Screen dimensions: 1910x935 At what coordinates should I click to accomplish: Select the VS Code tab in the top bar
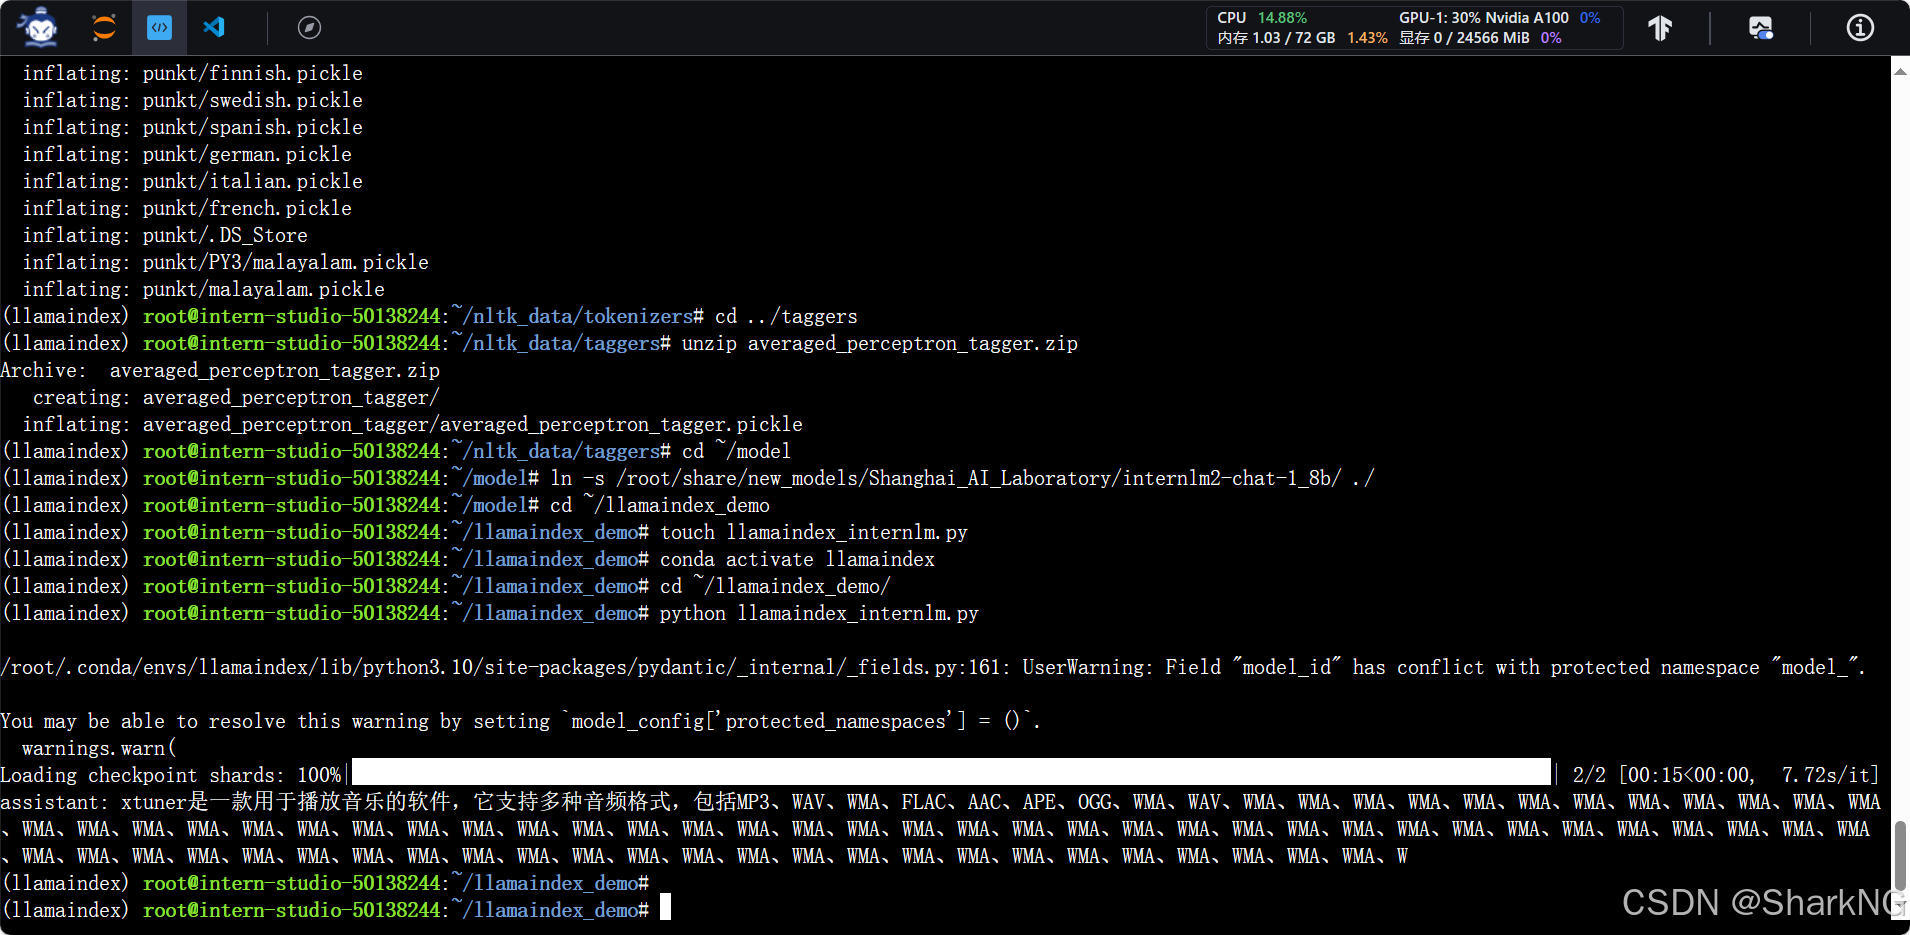click(213, 27)
